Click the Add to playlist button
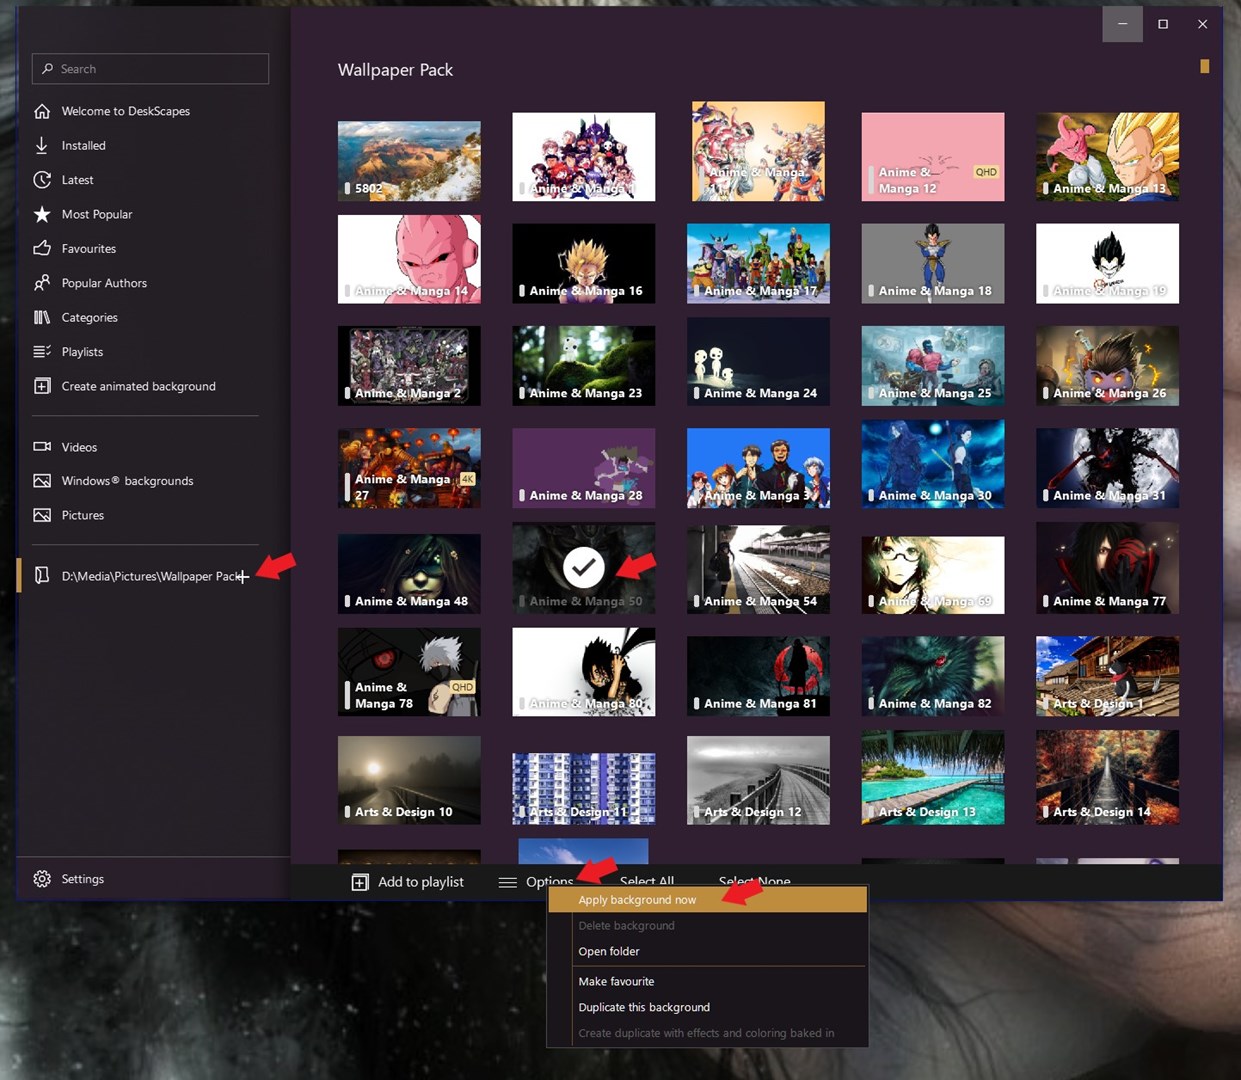Screen dimensions: 1241x1080 point(408,882)
